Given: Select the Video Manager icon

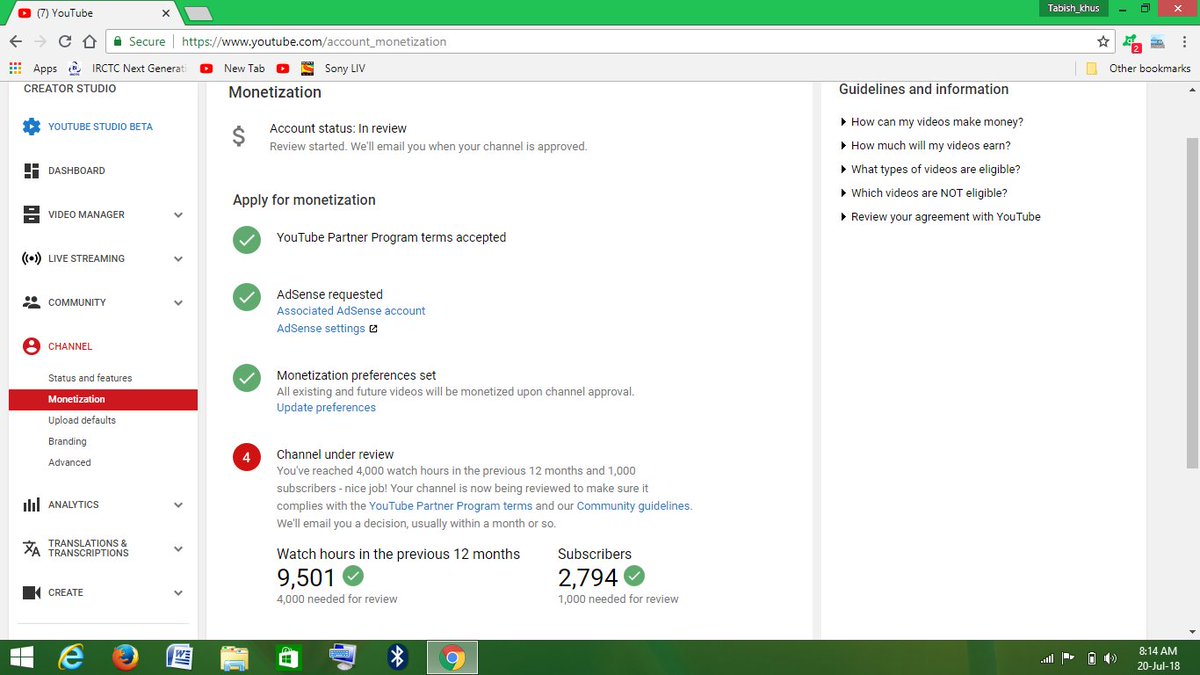Looking at the screenshot, I should tap(31, 215).
